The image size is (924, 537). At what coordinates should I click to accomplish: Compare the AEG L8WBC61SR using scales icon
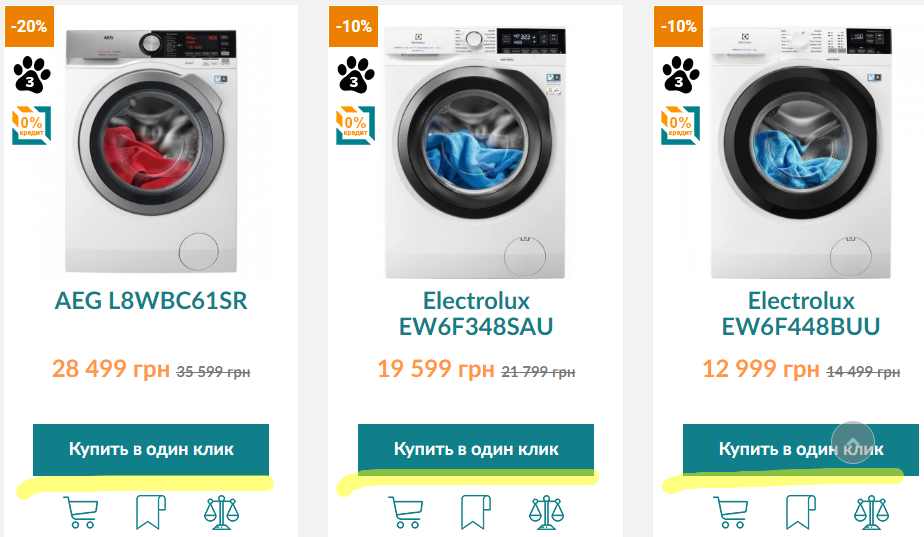point(222,512)
